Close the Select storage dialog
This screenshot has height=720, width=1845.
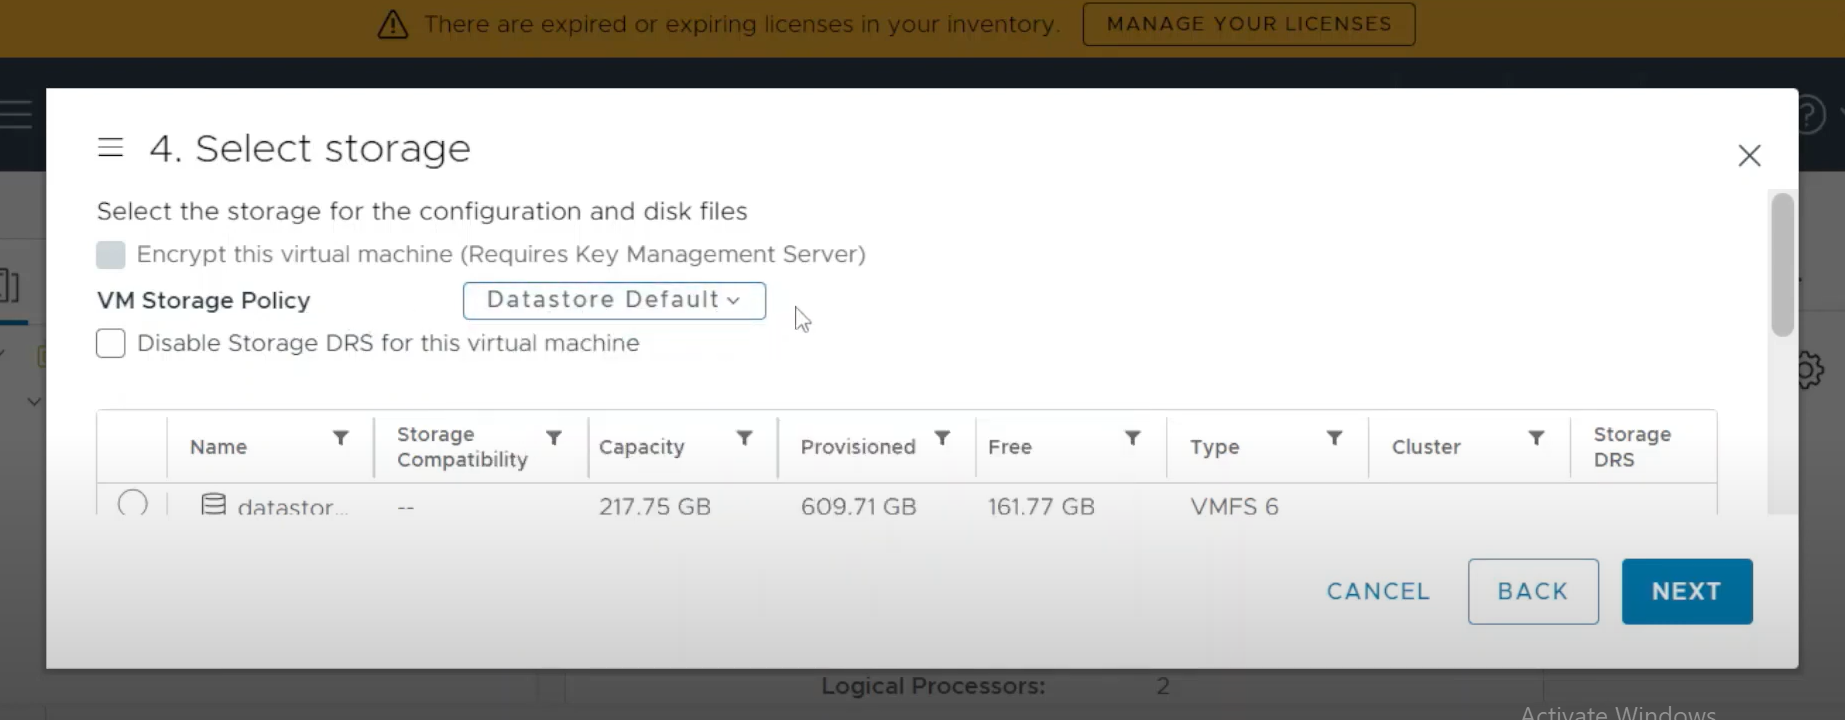tap(1749, 156)
